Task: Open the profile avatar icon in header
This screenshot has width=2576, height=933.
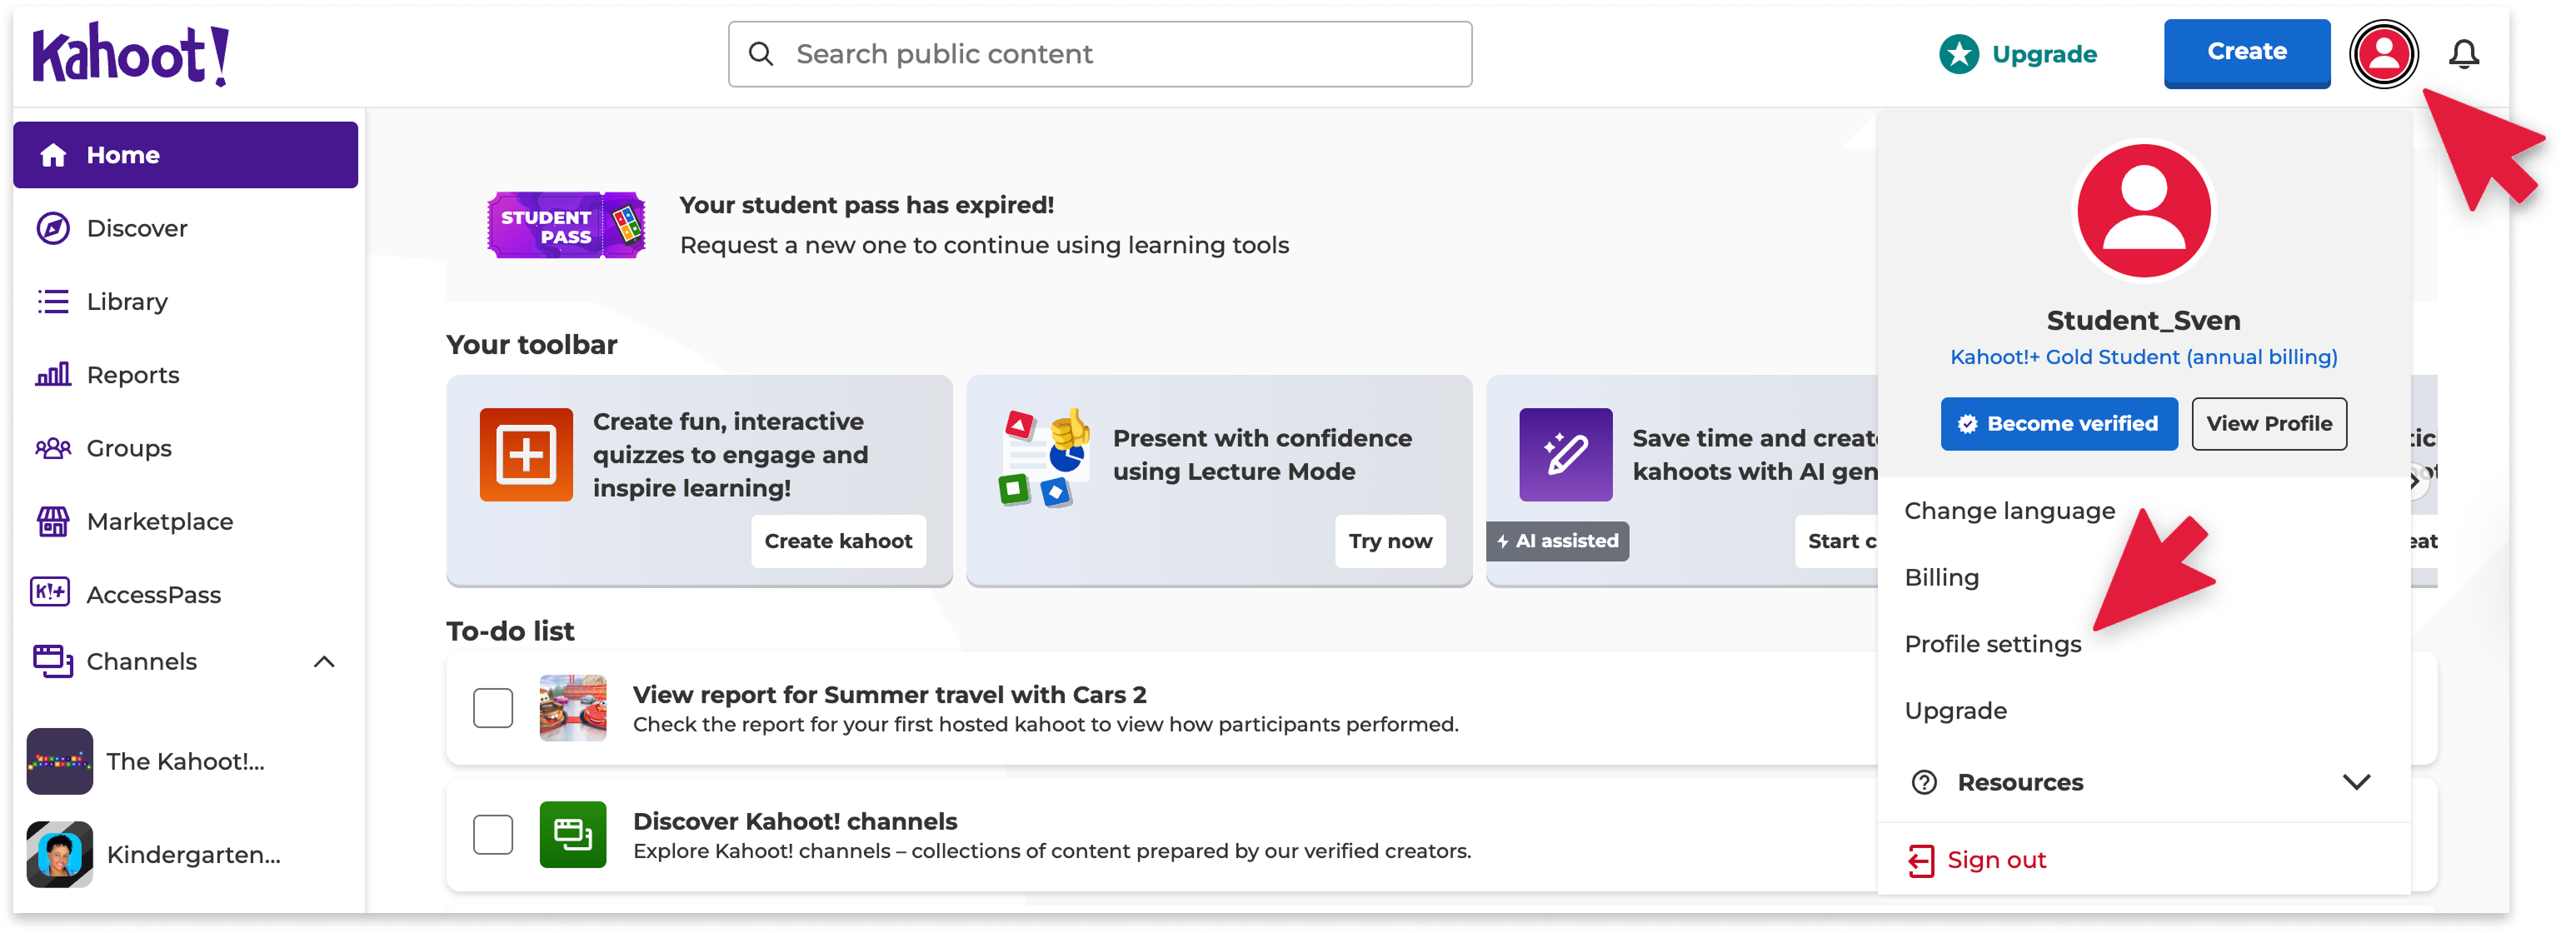Action: coord(2384,54)
